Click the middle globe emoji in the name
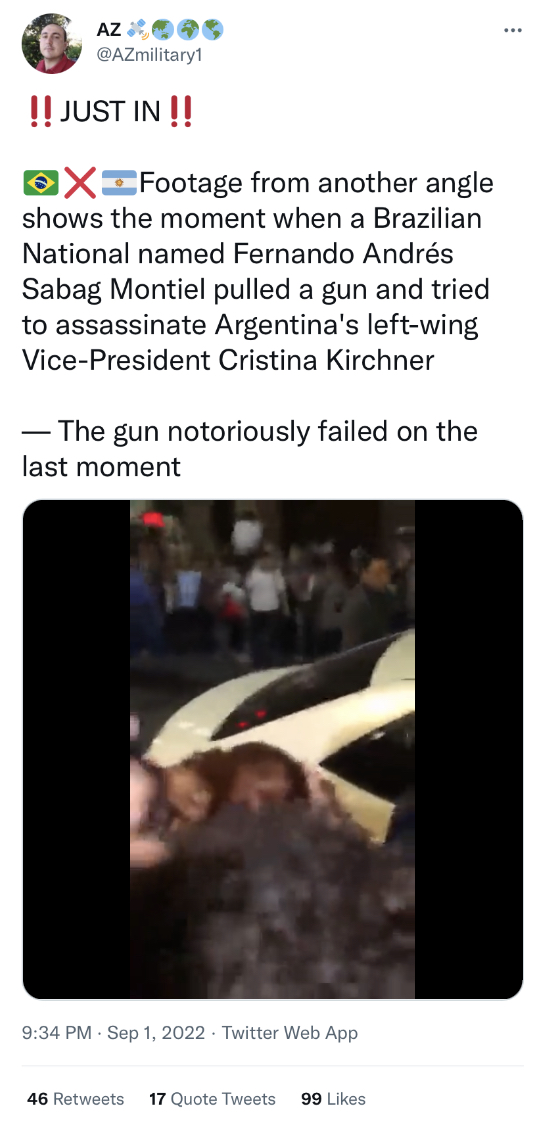The image size is (551, 1129). [188, 30]
